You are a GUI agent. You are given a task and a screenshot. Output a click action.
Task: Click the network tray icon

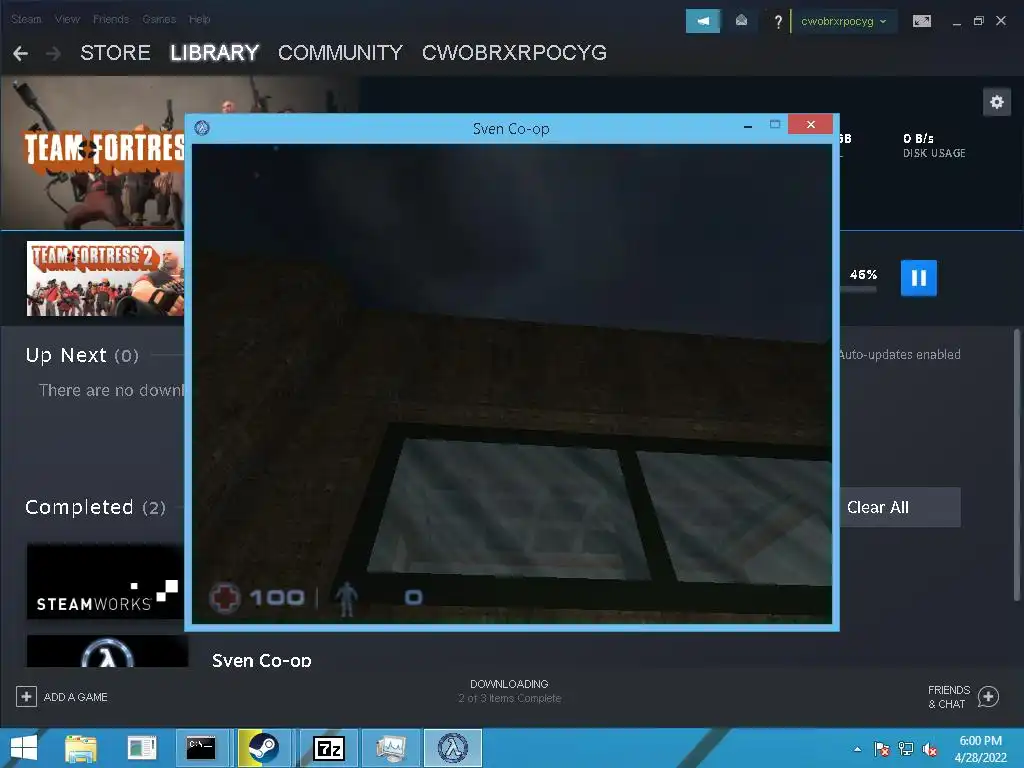[x=906, y=749]
